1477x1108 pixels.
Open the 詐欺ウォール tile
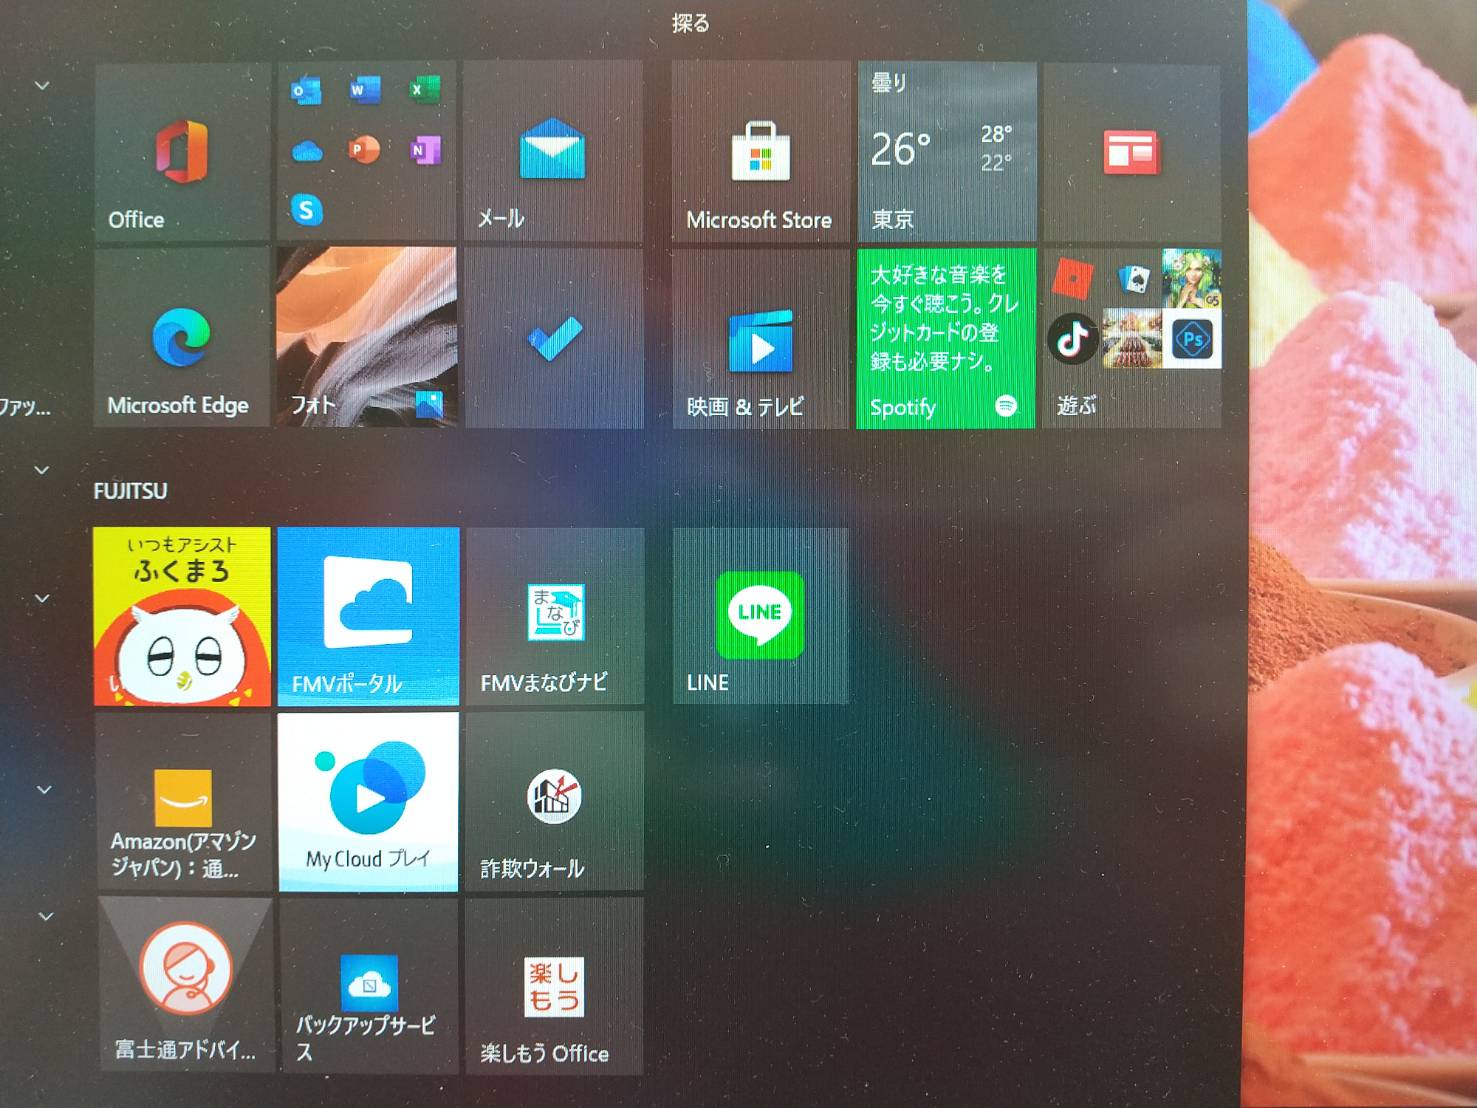pos(554,802)
